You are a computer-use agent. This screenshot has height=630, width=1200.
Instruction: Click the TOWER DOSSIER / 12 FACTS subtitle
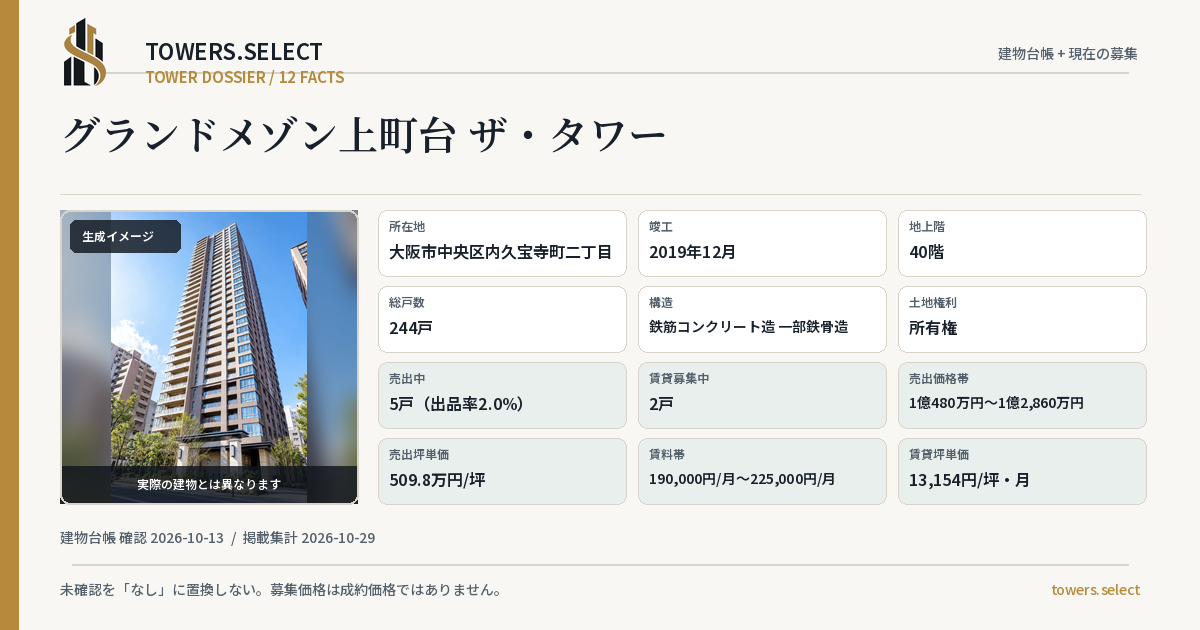click(x=245, y=77)
